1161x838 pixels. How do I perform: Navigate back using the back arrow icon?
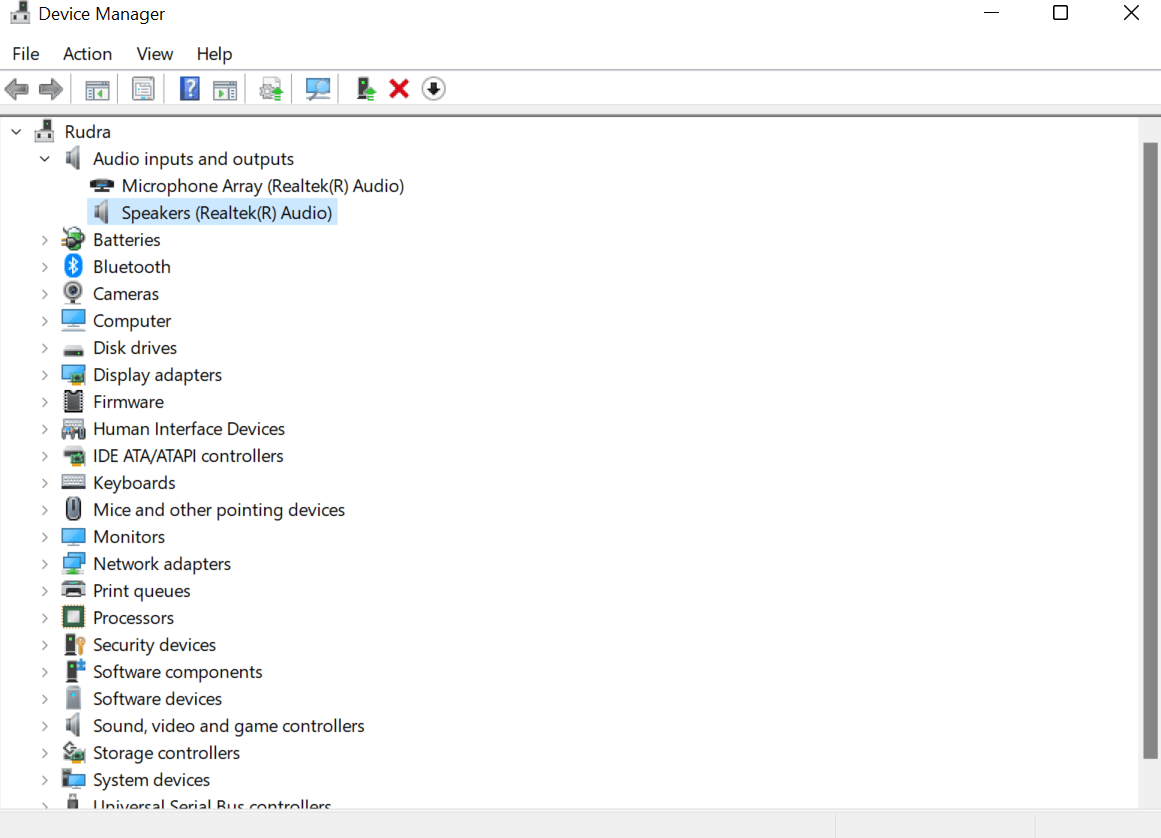tap(16, 88)
